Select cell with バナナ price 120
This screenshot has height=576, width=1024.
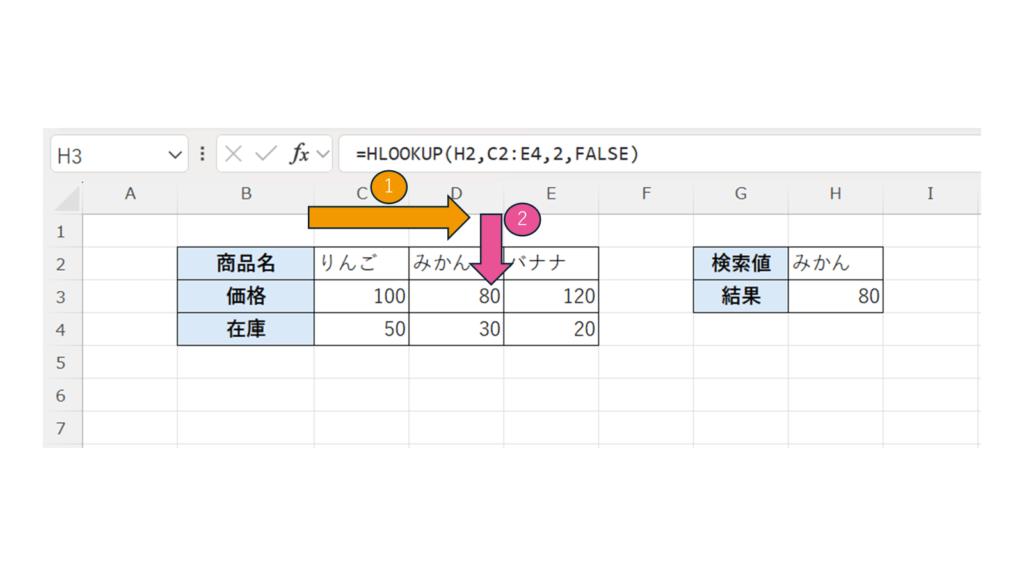pyautogui.click(x=551, y=296)
